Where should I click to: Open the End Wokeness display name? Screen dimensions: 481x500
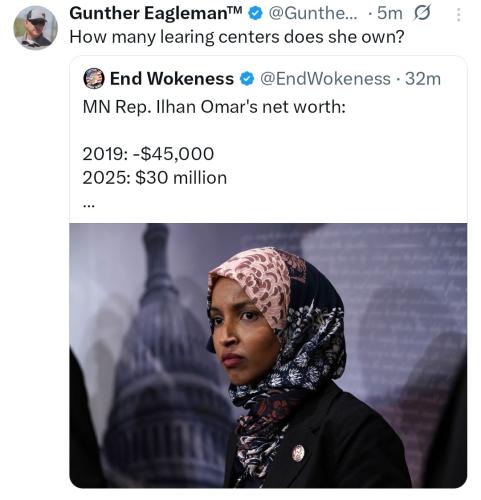pyautogui.click(x=172, y=79)
